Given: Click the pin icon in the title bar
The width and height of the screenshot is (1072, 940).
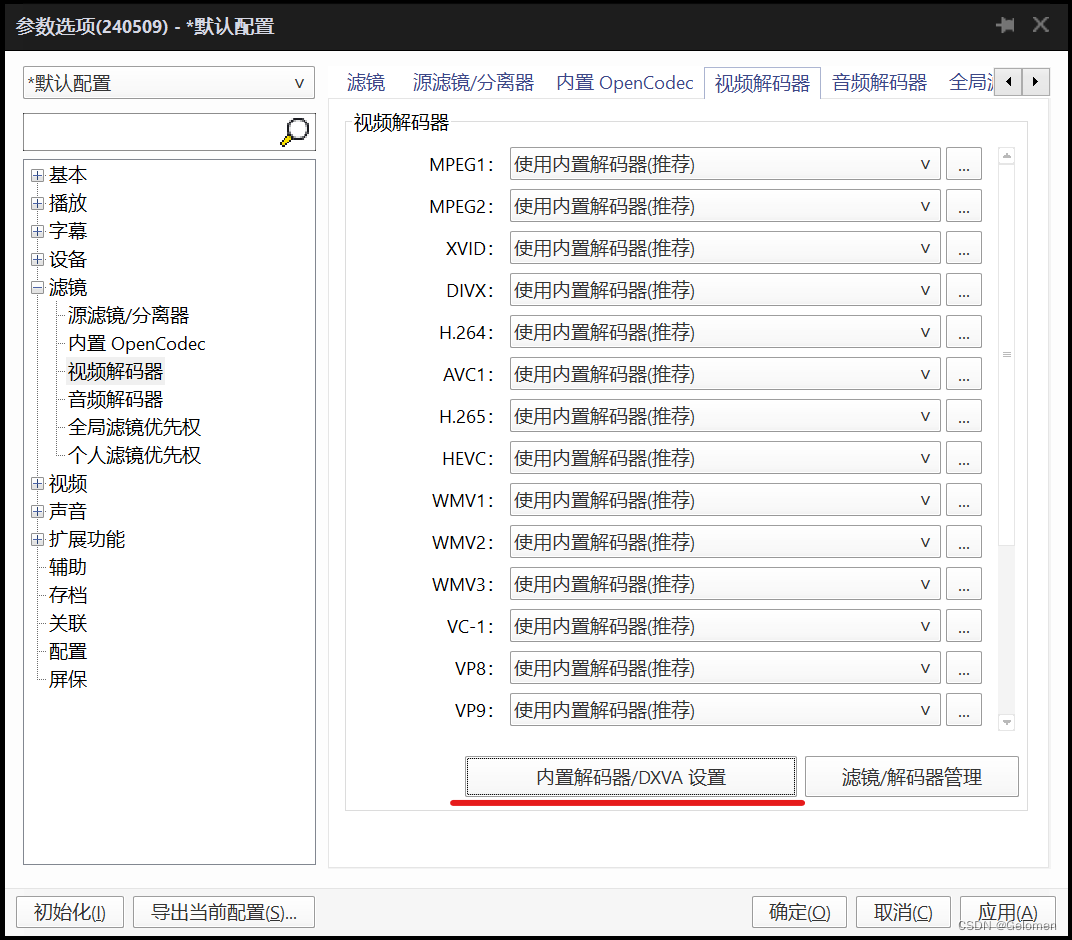Looking at the screenshot, I should coord(1004,26).
